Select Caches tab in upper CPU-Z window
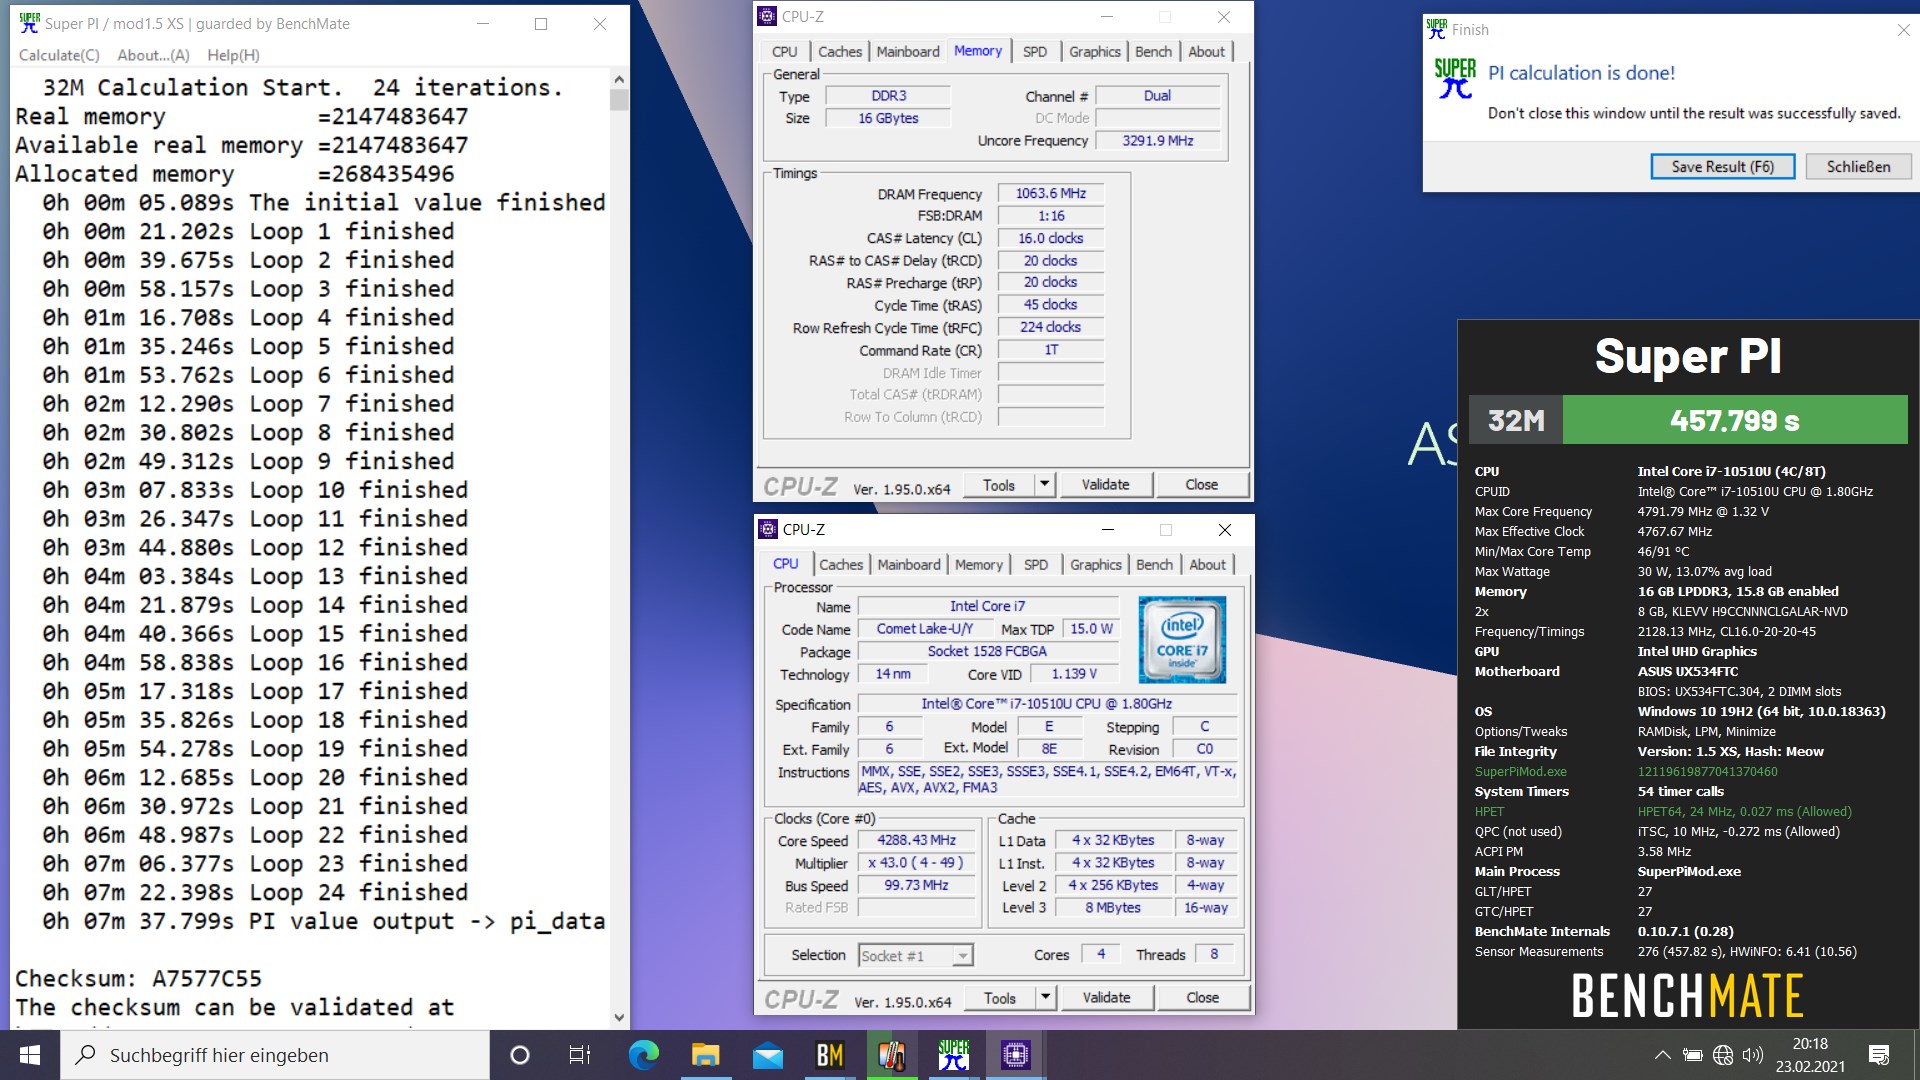This screenshot has width=1920, height=1080. [840, 52]
